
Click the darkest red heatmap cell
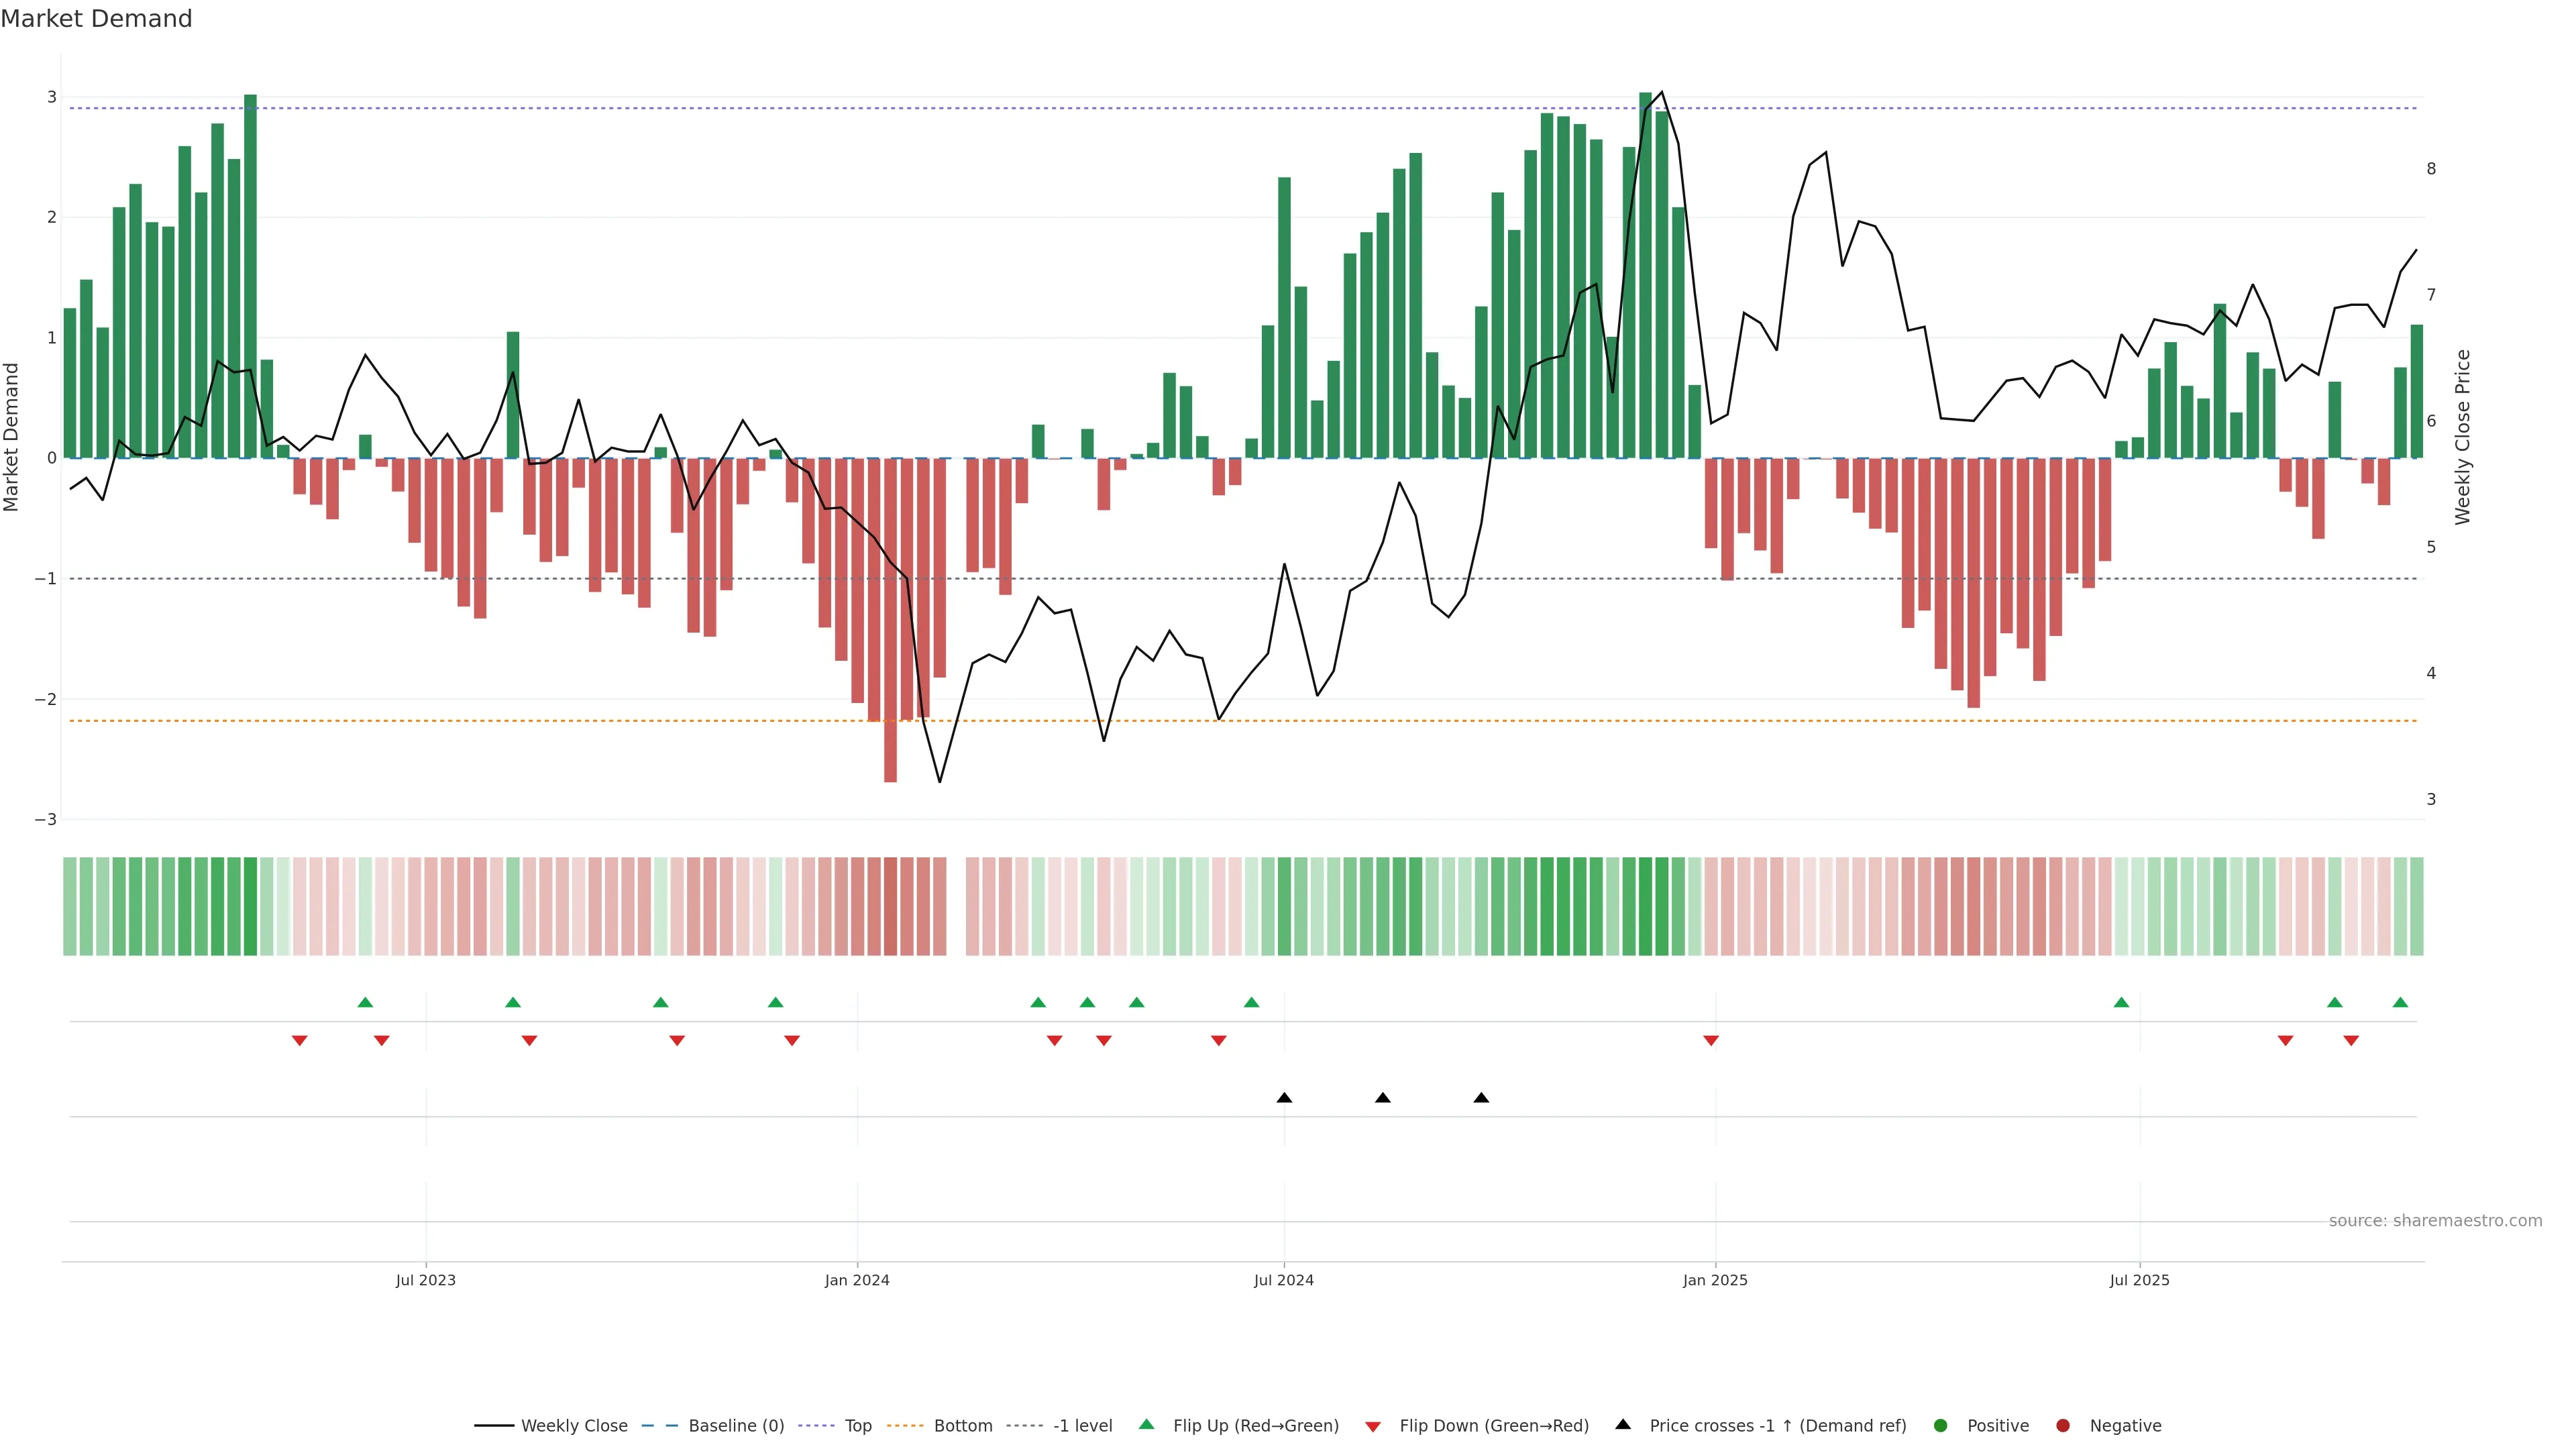890,906
